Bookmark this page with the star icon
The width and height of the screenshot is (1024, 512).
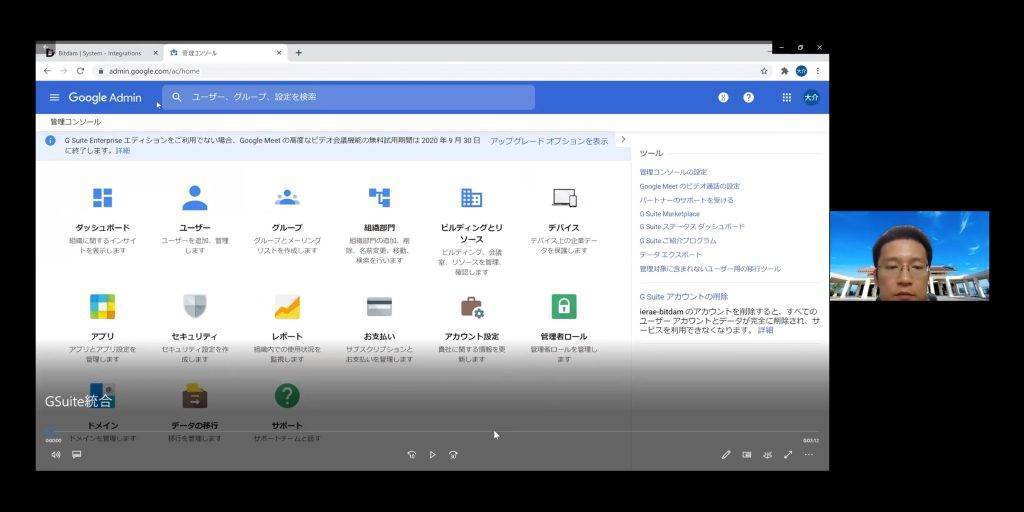(x=764, y=71)
